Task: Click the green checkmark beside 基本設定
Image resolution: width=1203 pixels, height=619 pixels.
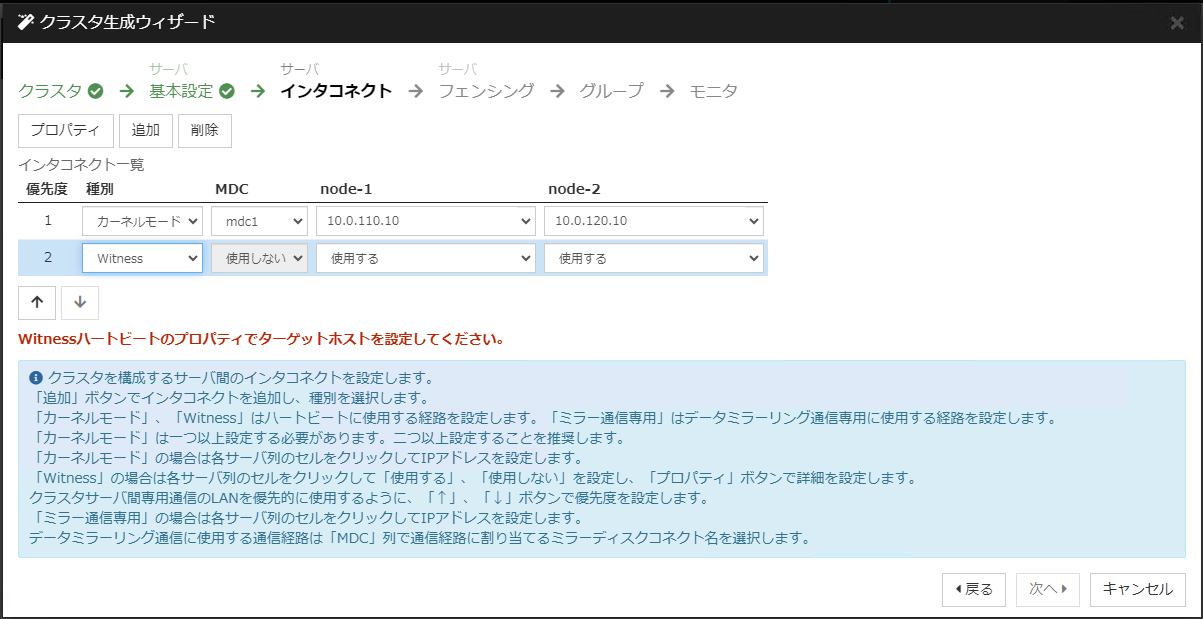Action: tap(227, 91)
